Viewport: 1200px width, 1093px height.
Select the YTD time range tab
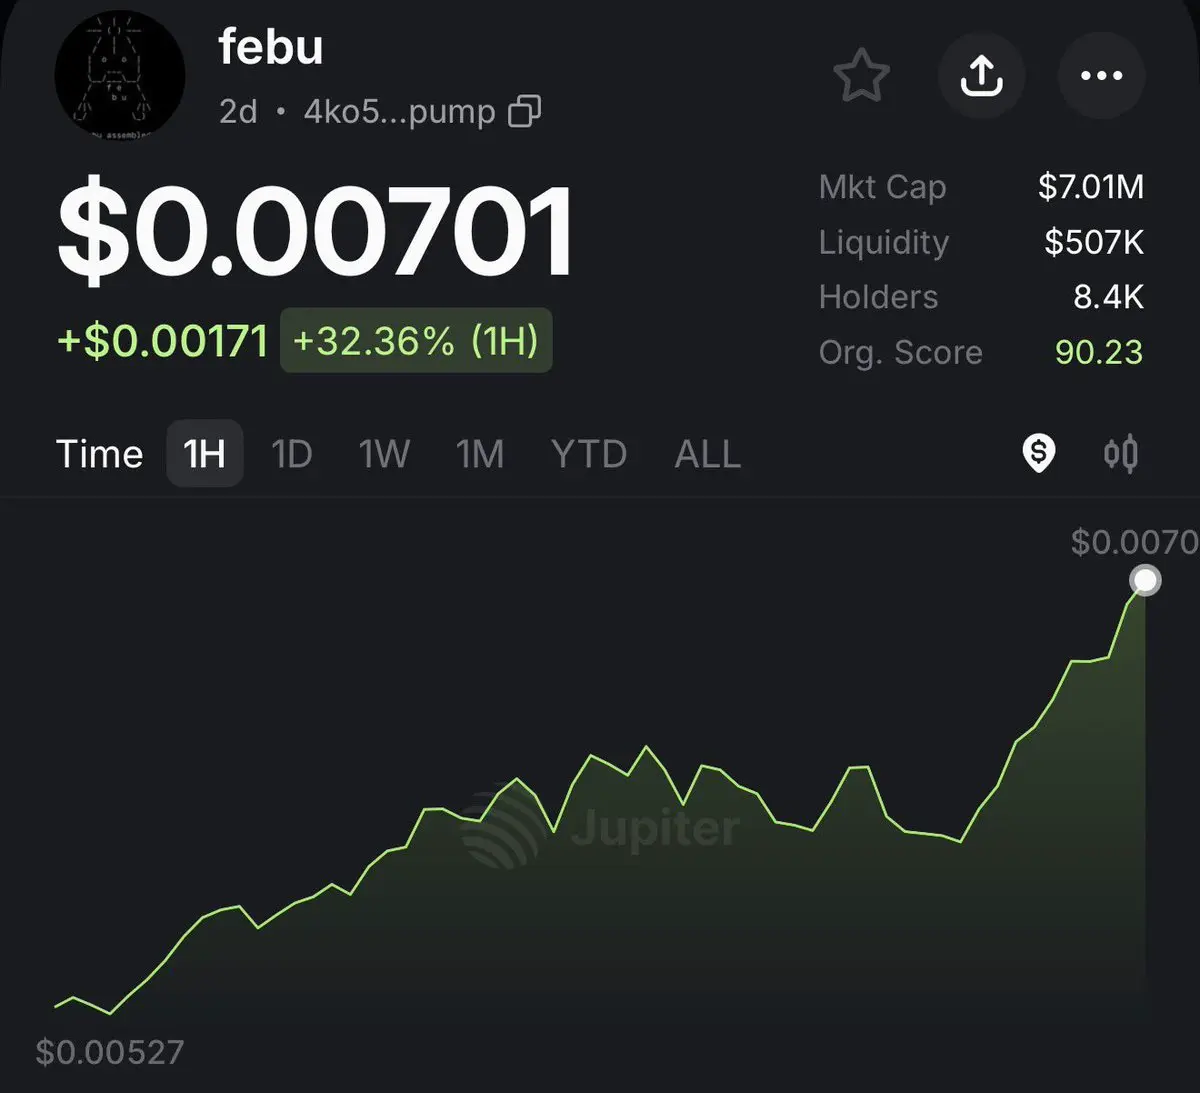[589, 454]
